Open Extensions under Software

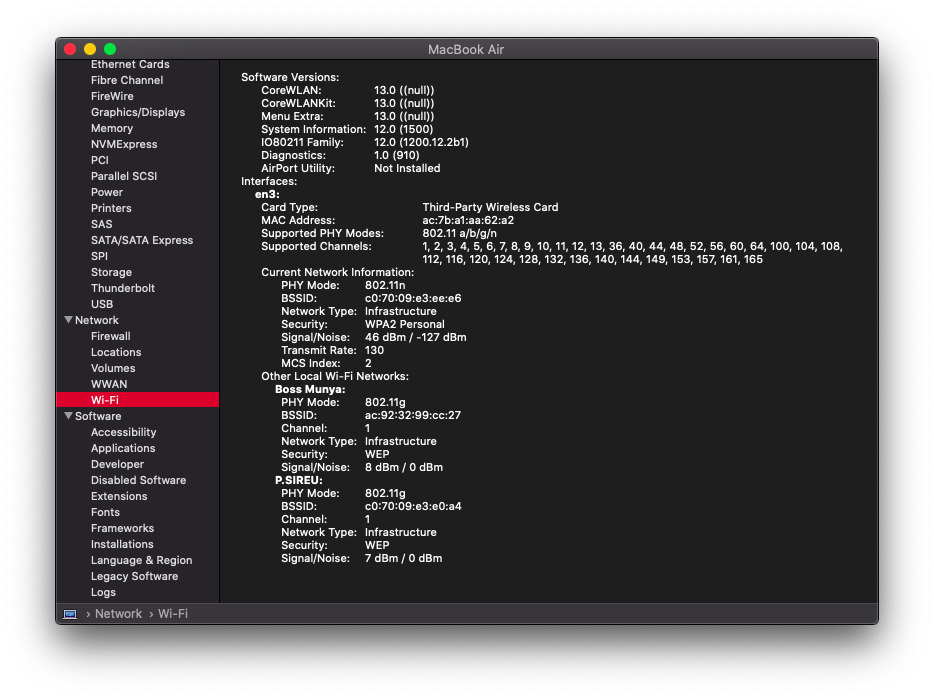[x=119, y=497]
